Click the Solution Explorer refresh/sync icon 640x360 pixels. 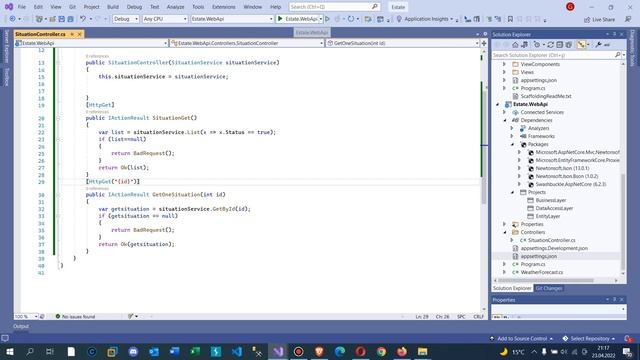[550, 45]
